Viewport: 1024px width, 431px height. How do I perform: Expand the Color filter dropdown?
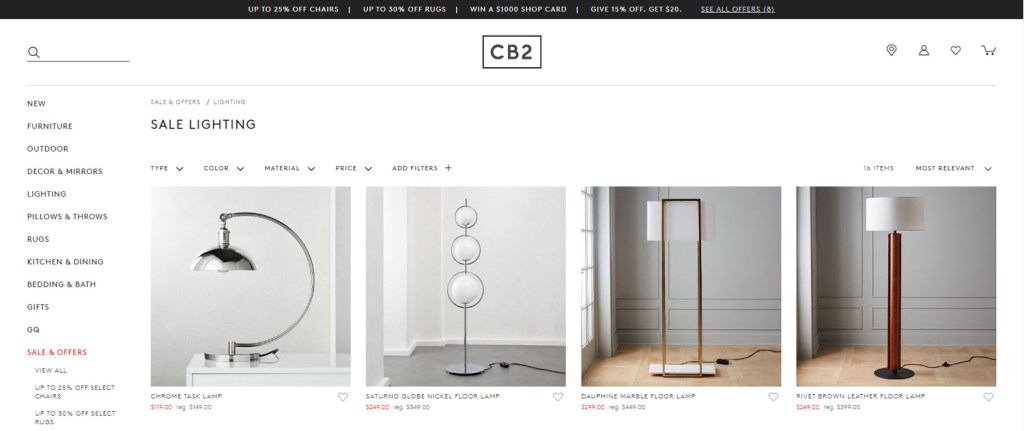(x=223, y=168)
